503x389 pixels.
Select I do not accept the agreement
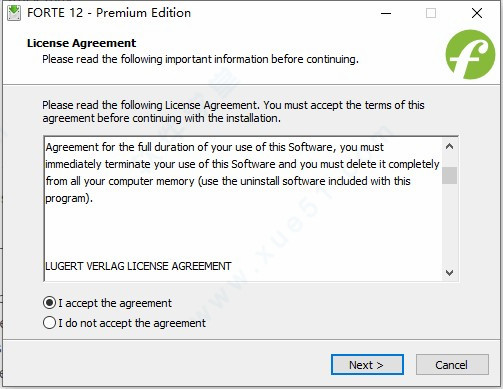[49, 323]
